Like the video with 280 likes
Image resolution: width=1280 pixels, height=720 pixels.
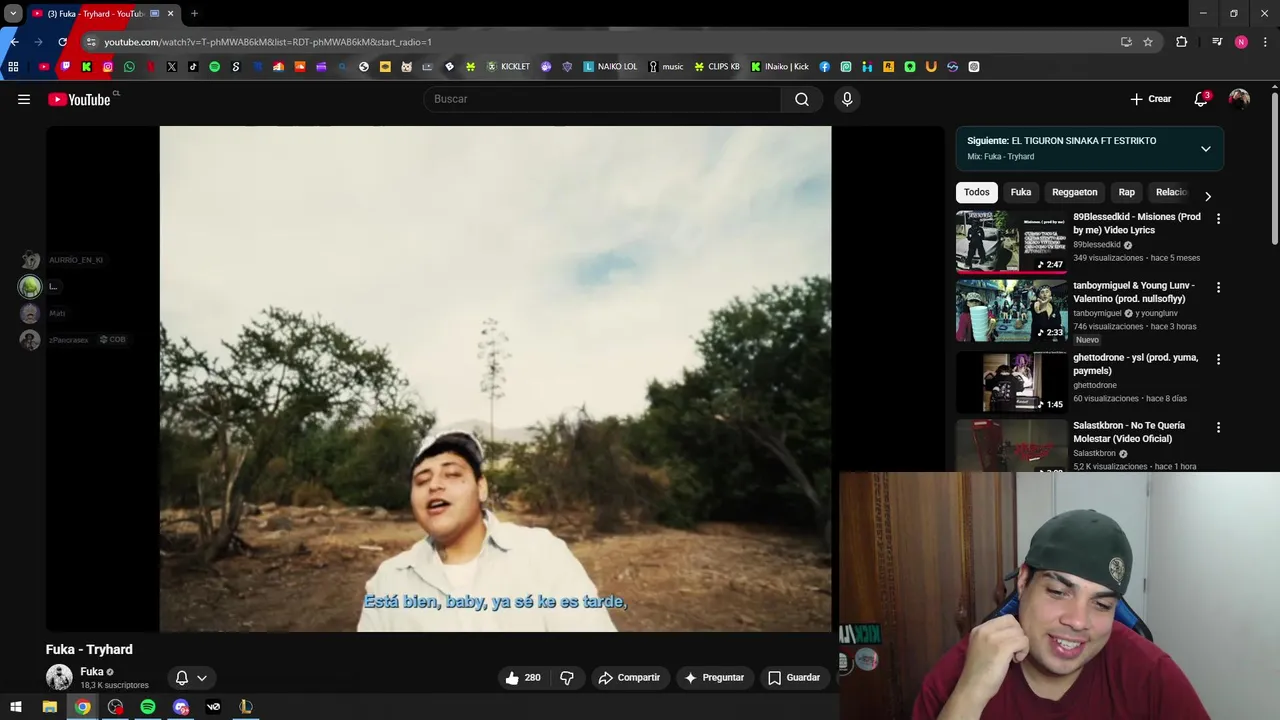pos(523,678)
